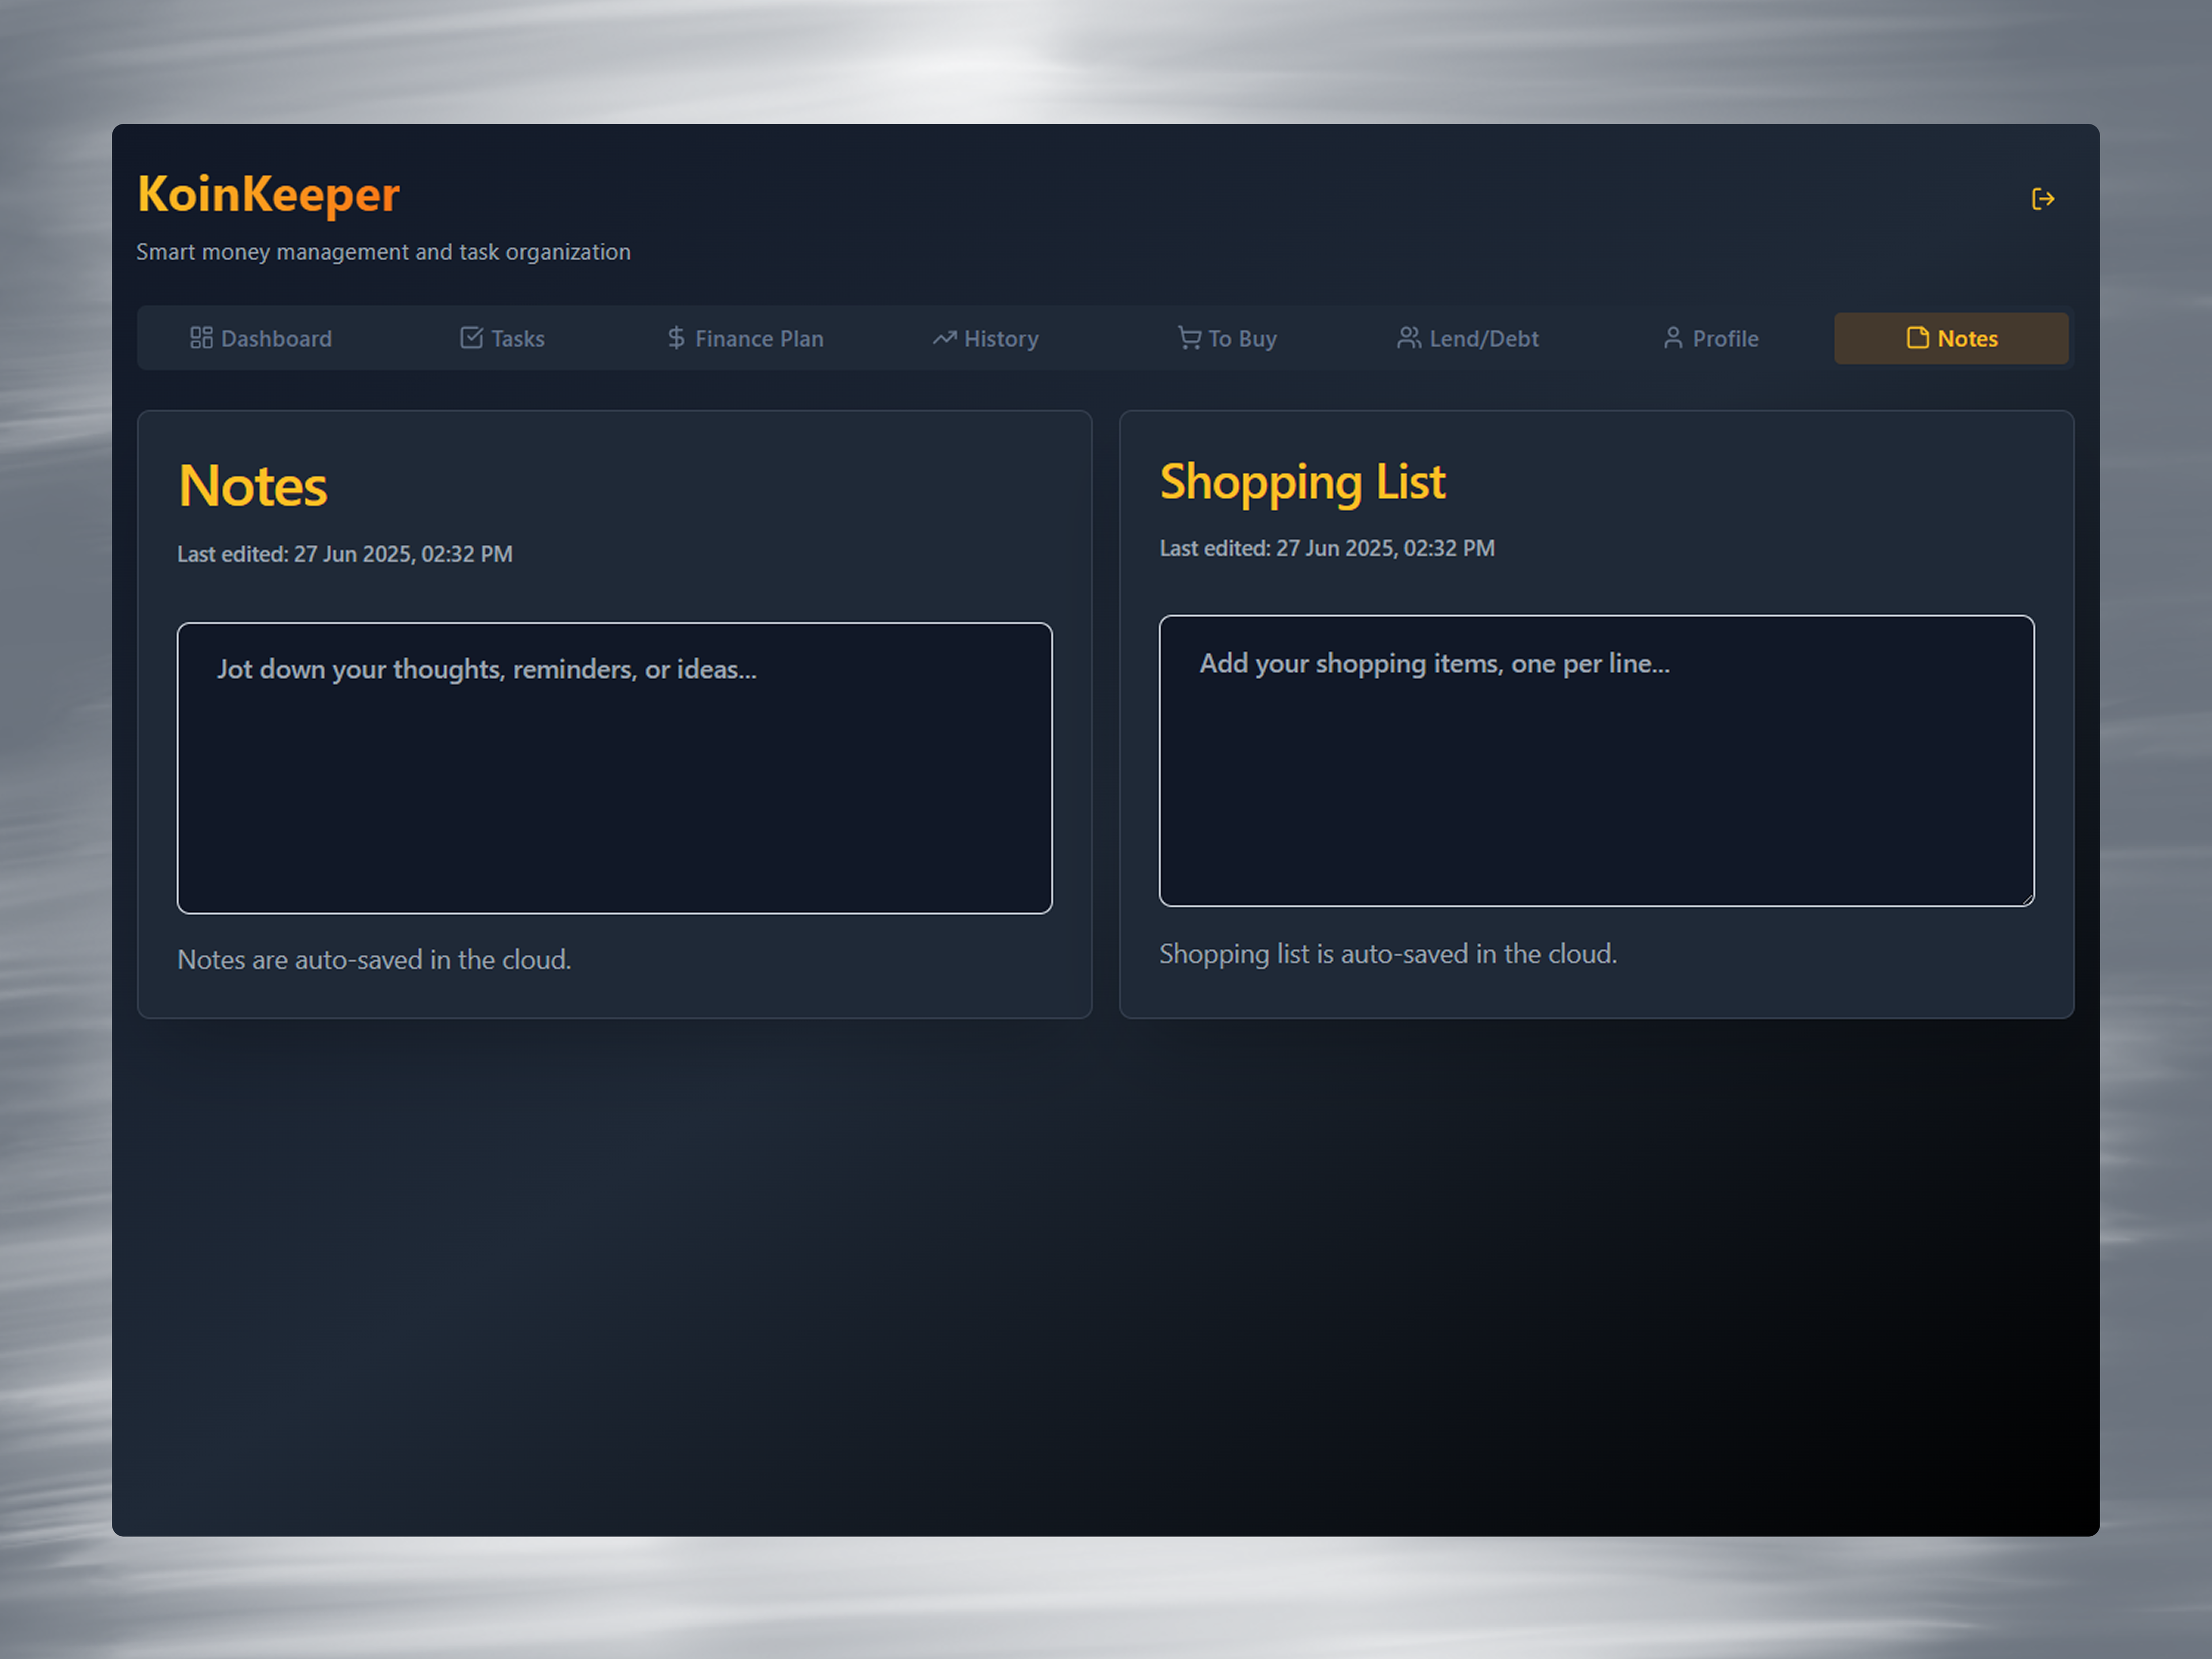Click the Notes page icon
The image size is (2212, 1659).
click(1917, 338)
